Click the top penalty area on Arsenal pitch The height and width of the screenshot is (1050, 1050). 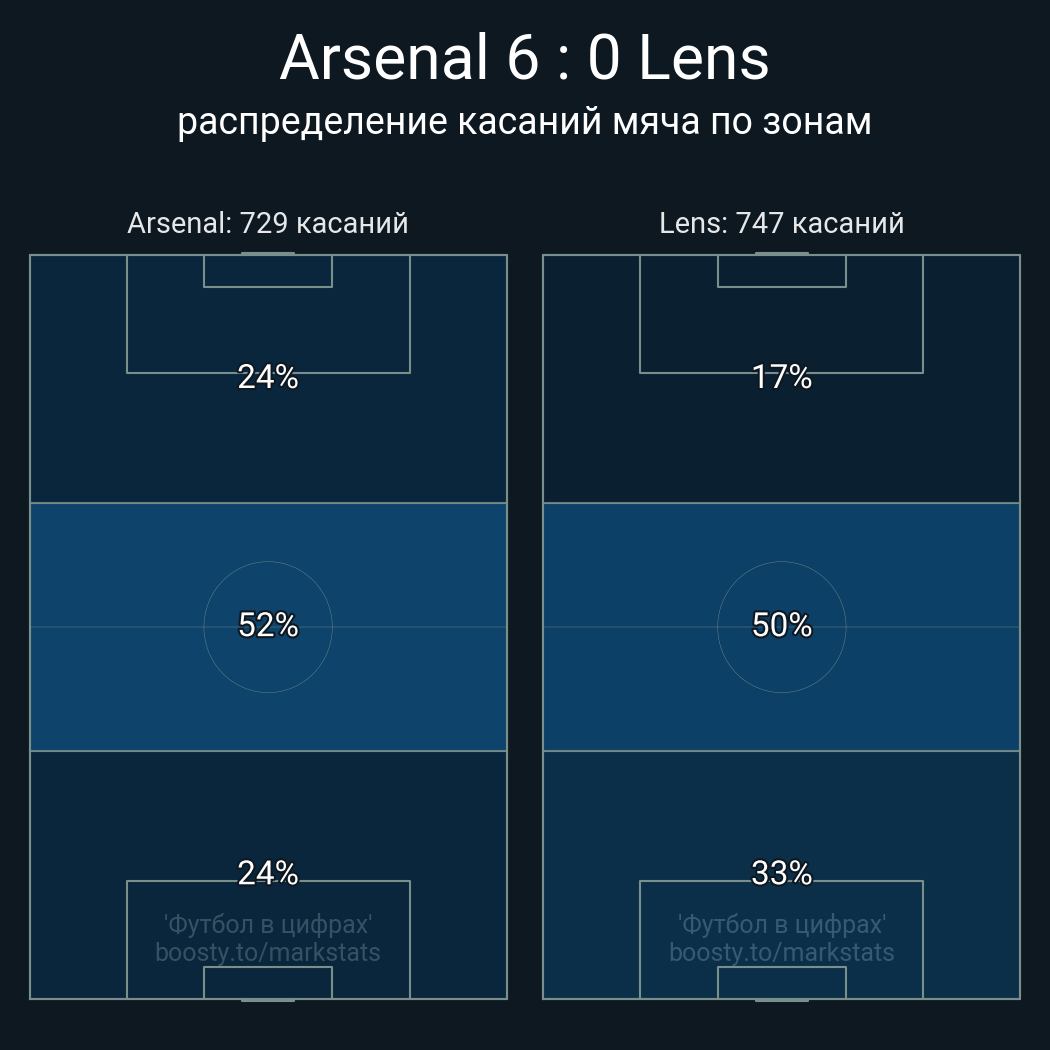point(268,330)
